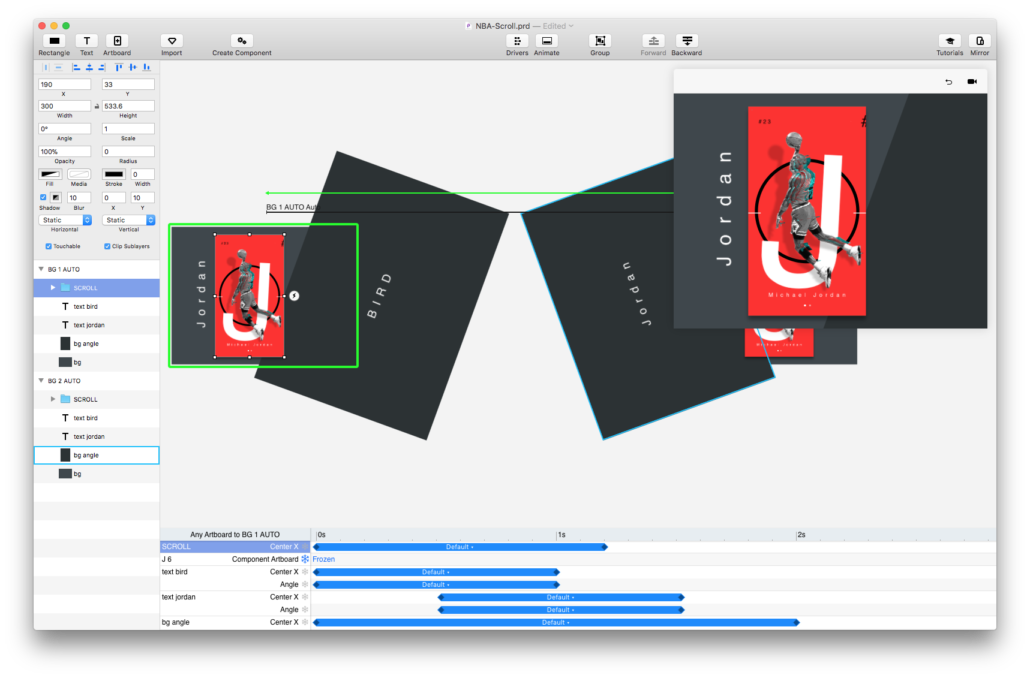Select bg angle layer in BG 1 AUTO
Screen dimensions: 1030x678
pos(97,344)
